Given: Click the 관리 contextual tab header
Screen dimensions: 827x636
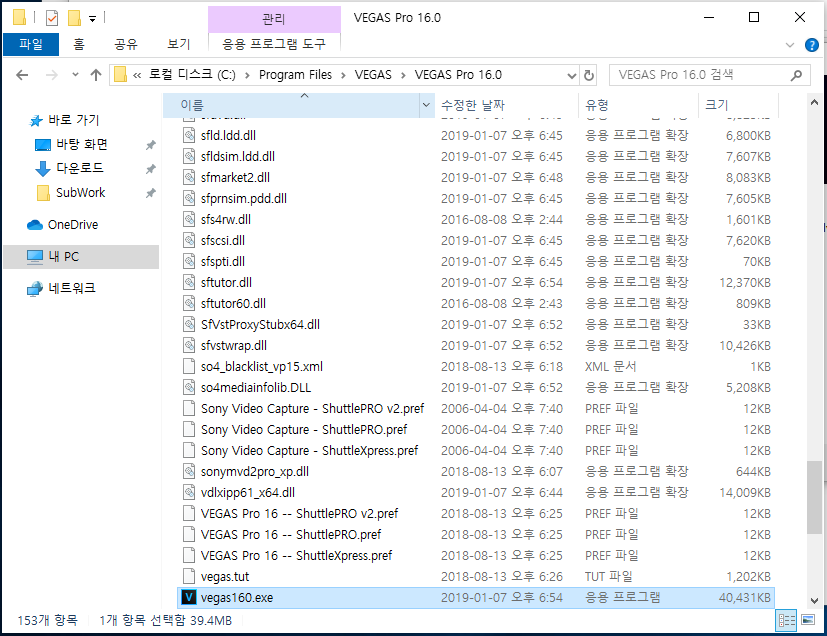Looking at the screenshot, I should 274,20.
